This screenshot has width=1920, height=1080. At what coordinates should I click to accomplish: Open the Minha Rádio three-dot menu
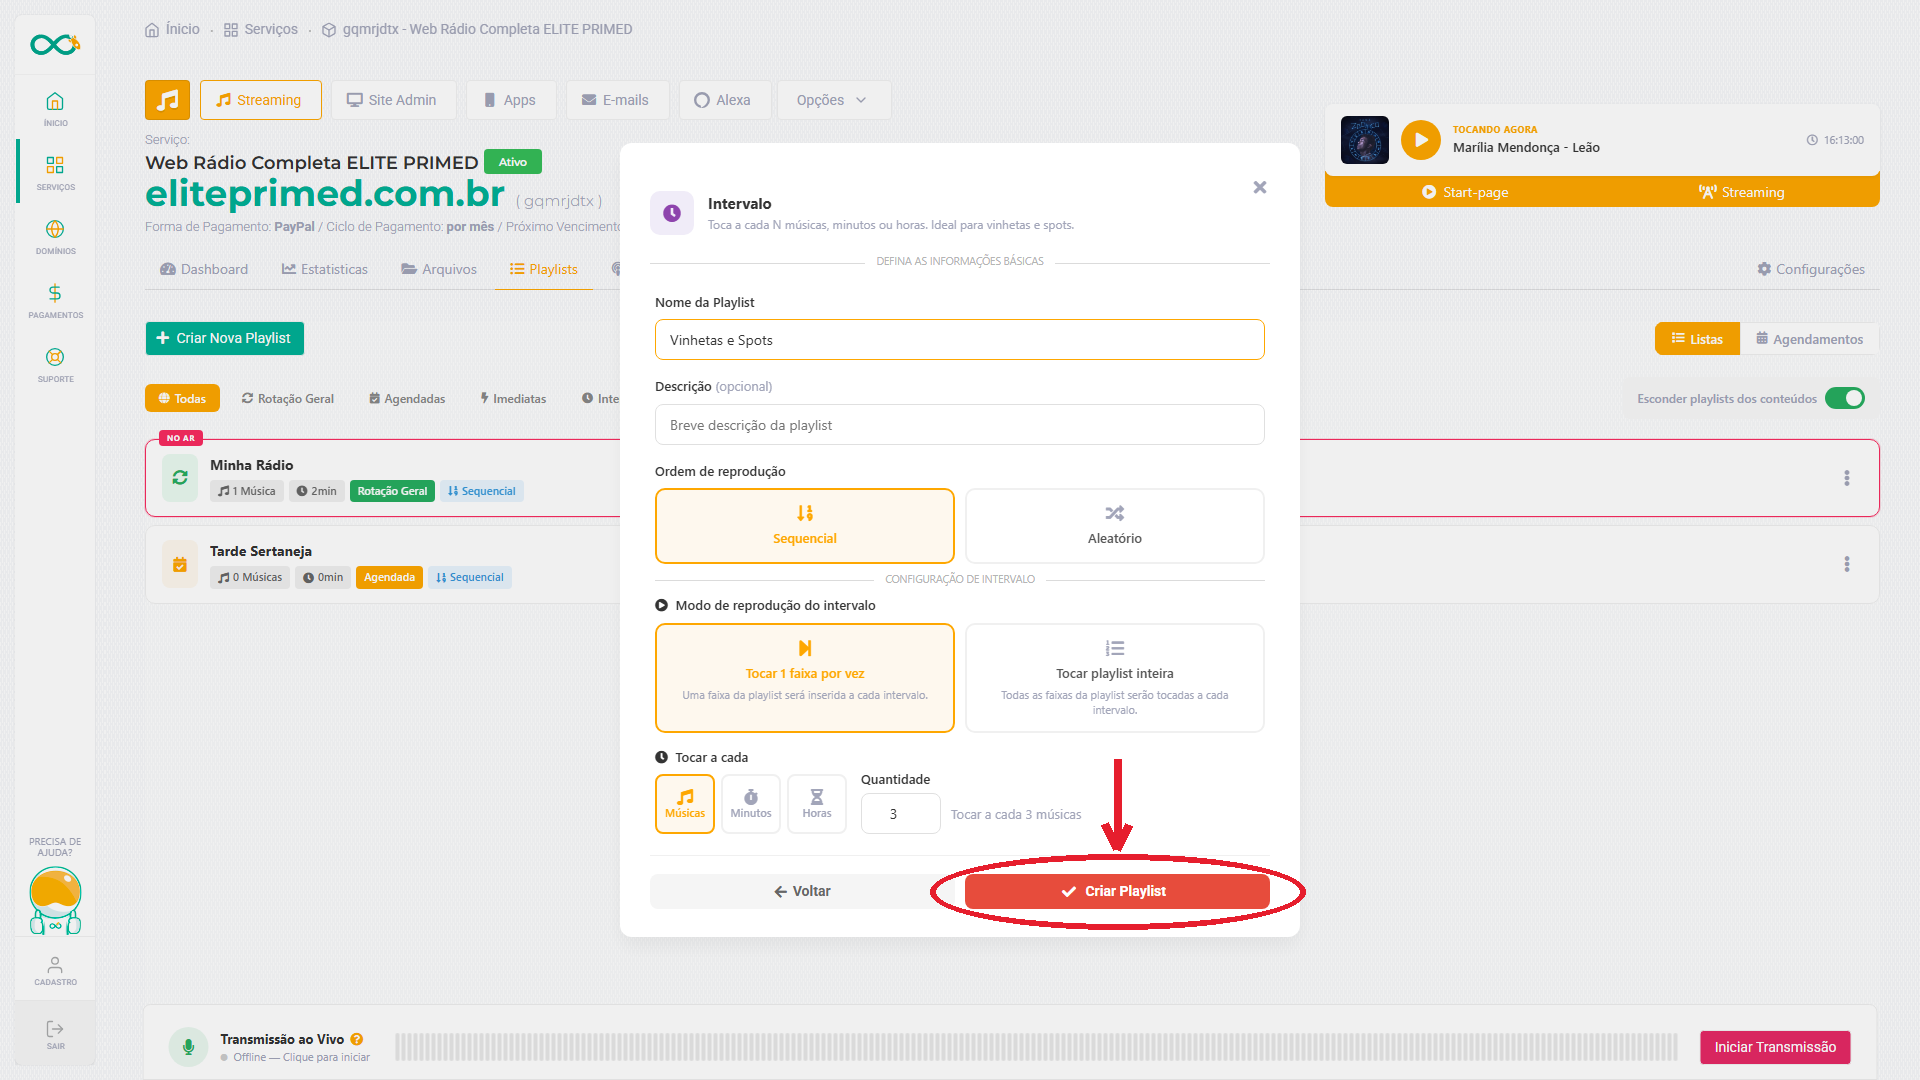click(x=1847, y=478)
